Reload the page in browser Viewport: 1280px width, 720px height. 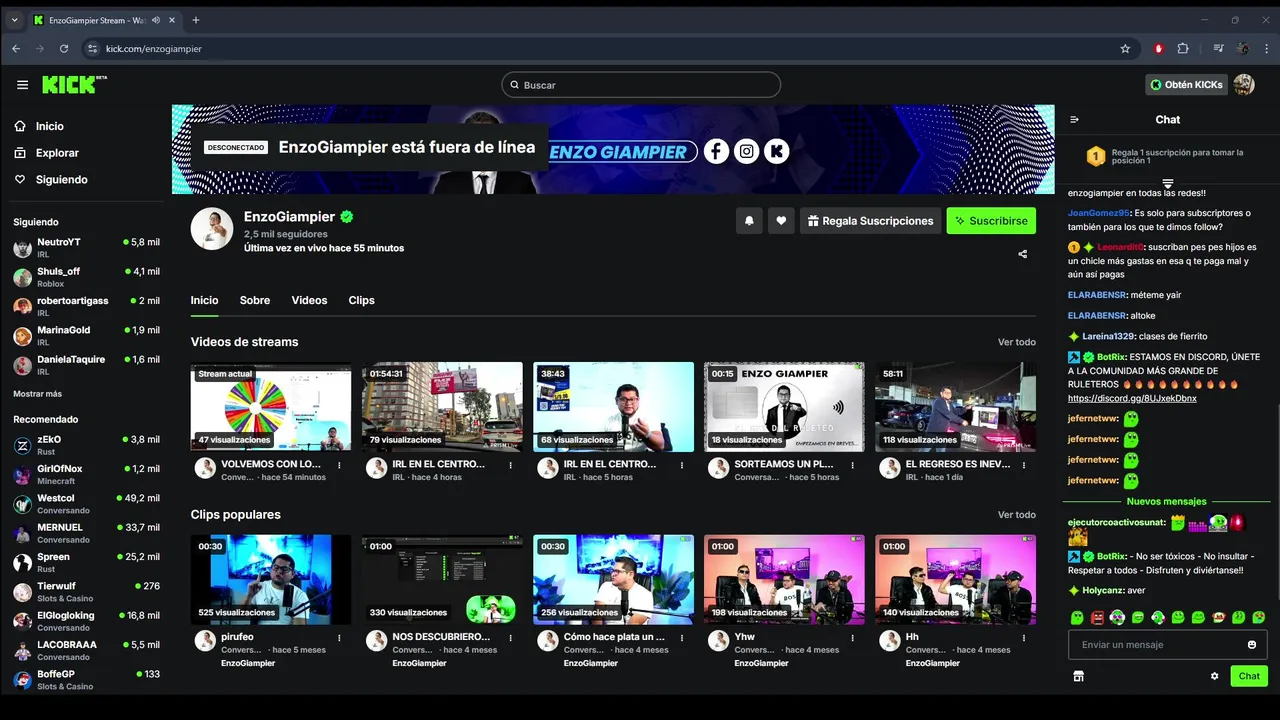(64, 48)
